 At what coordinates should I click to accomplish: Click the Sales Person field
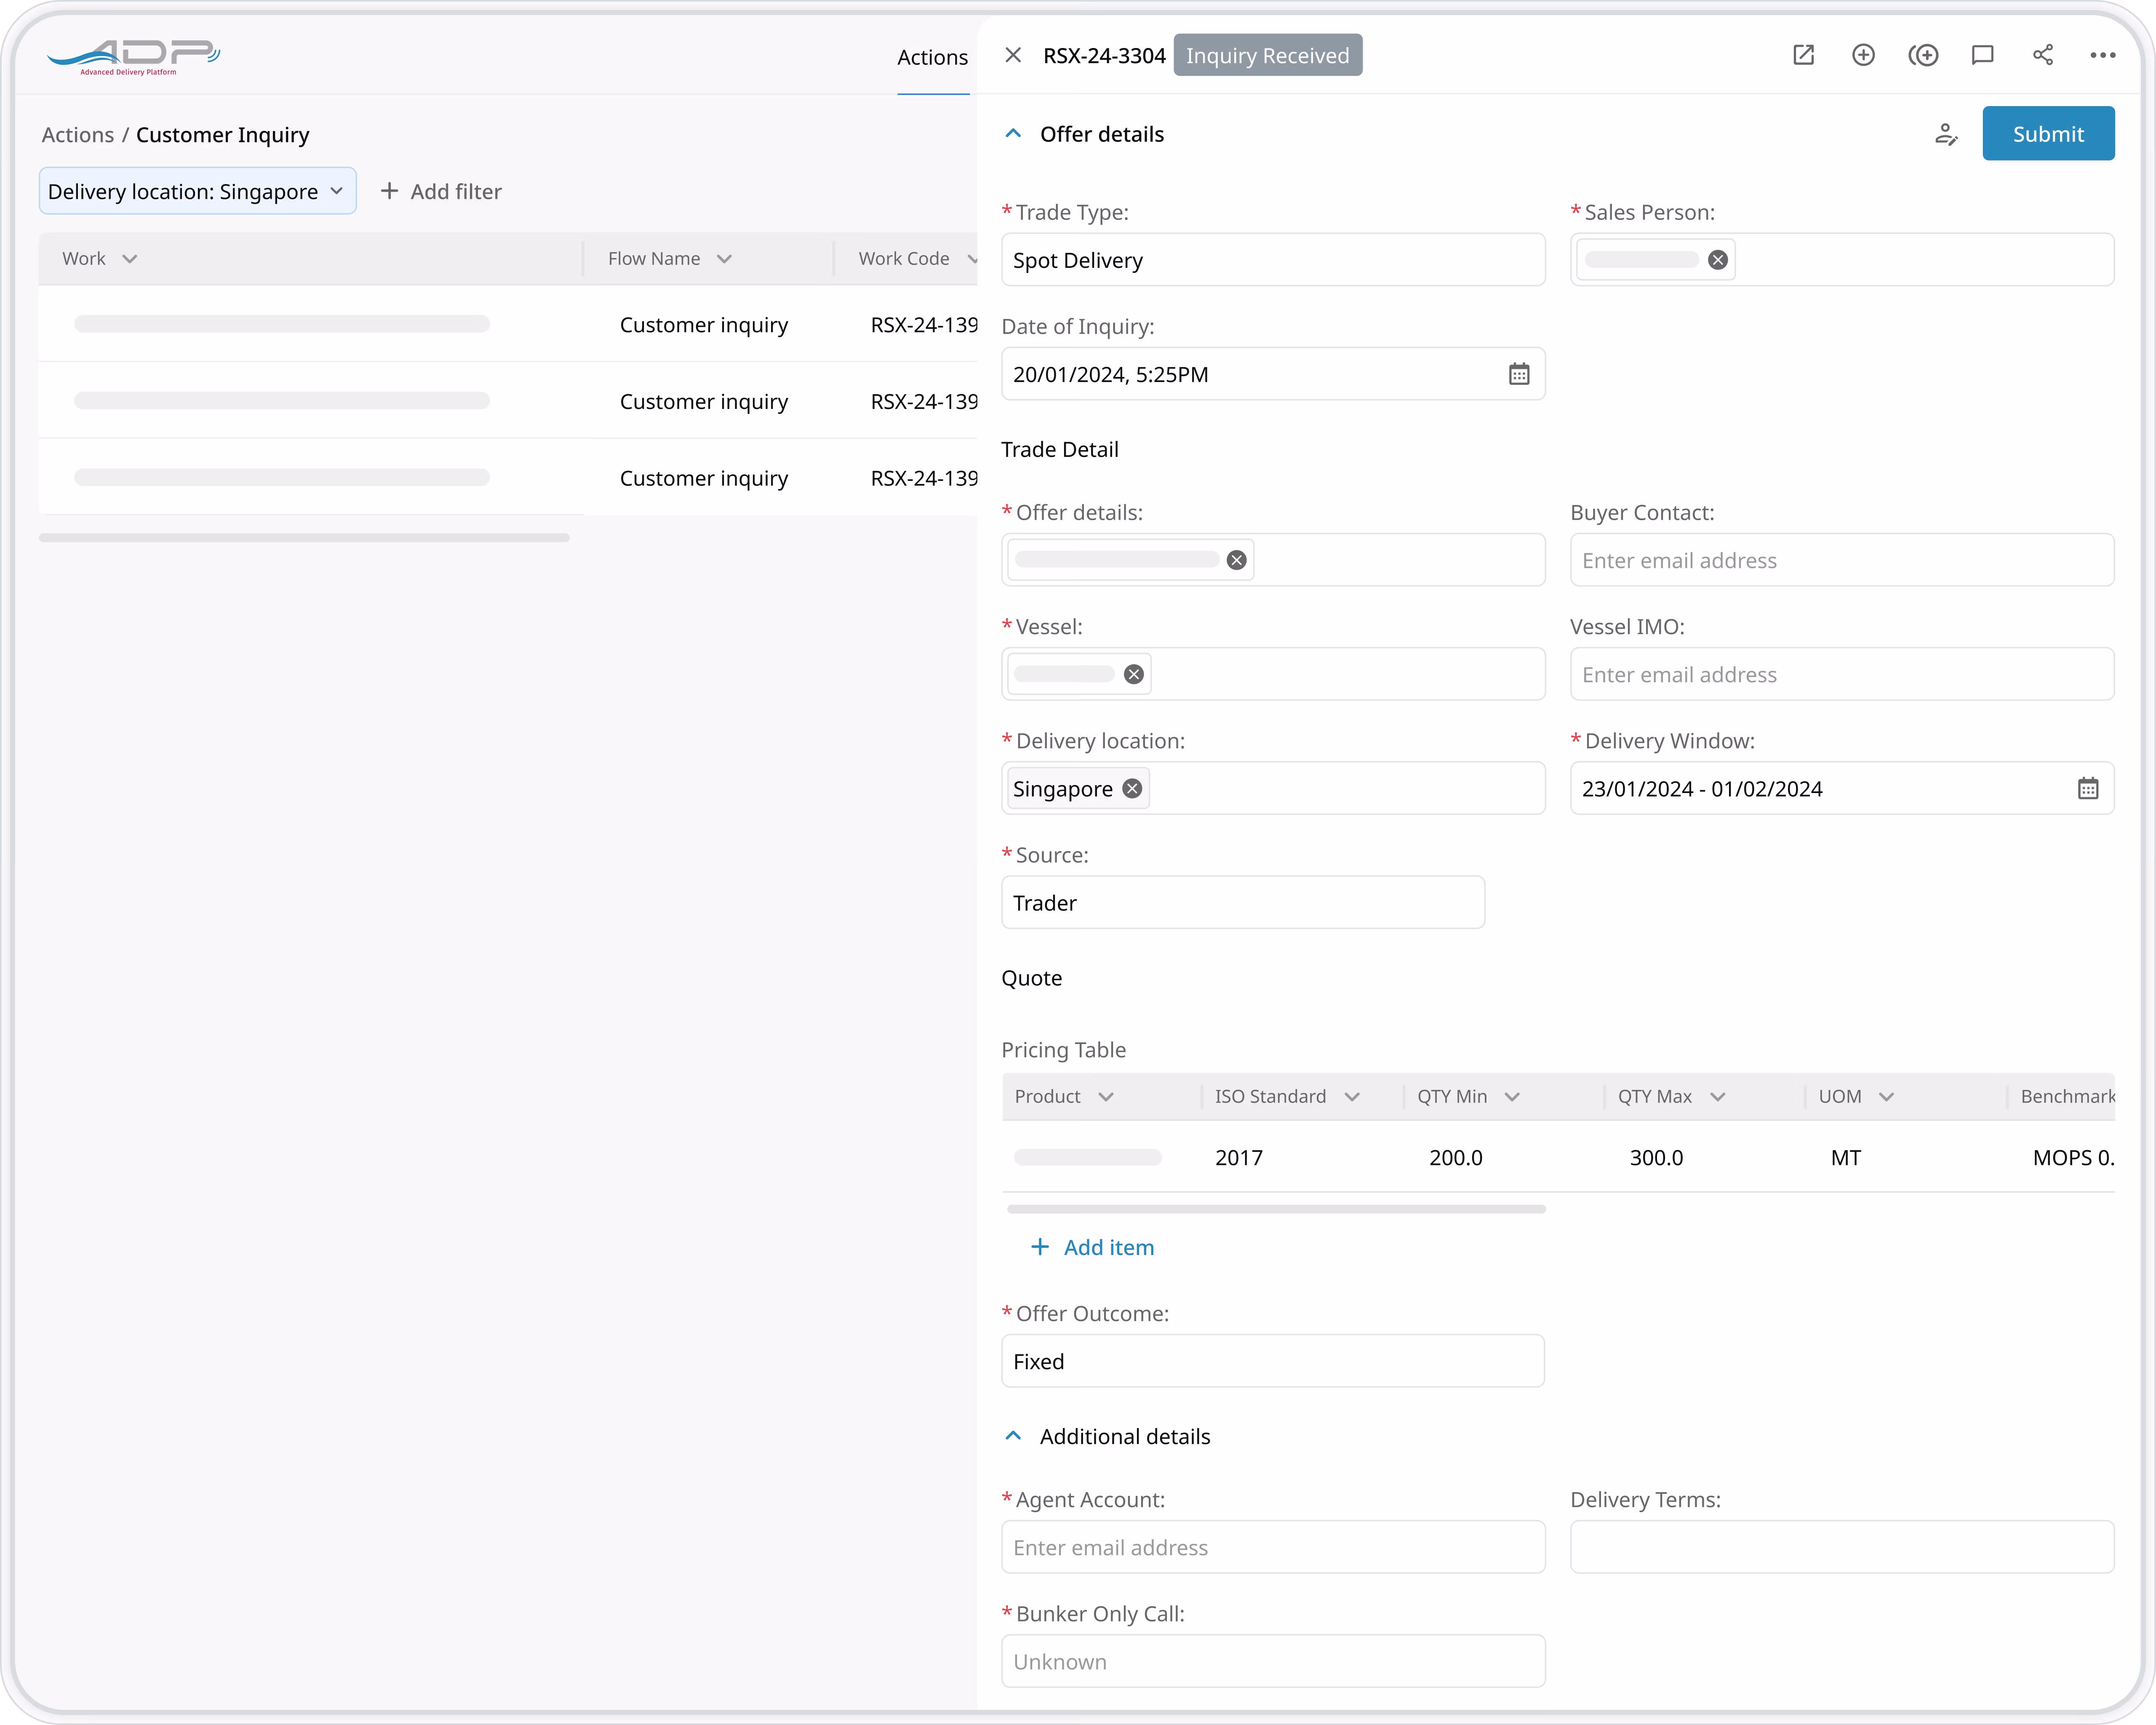click(x=1842, y=260)
